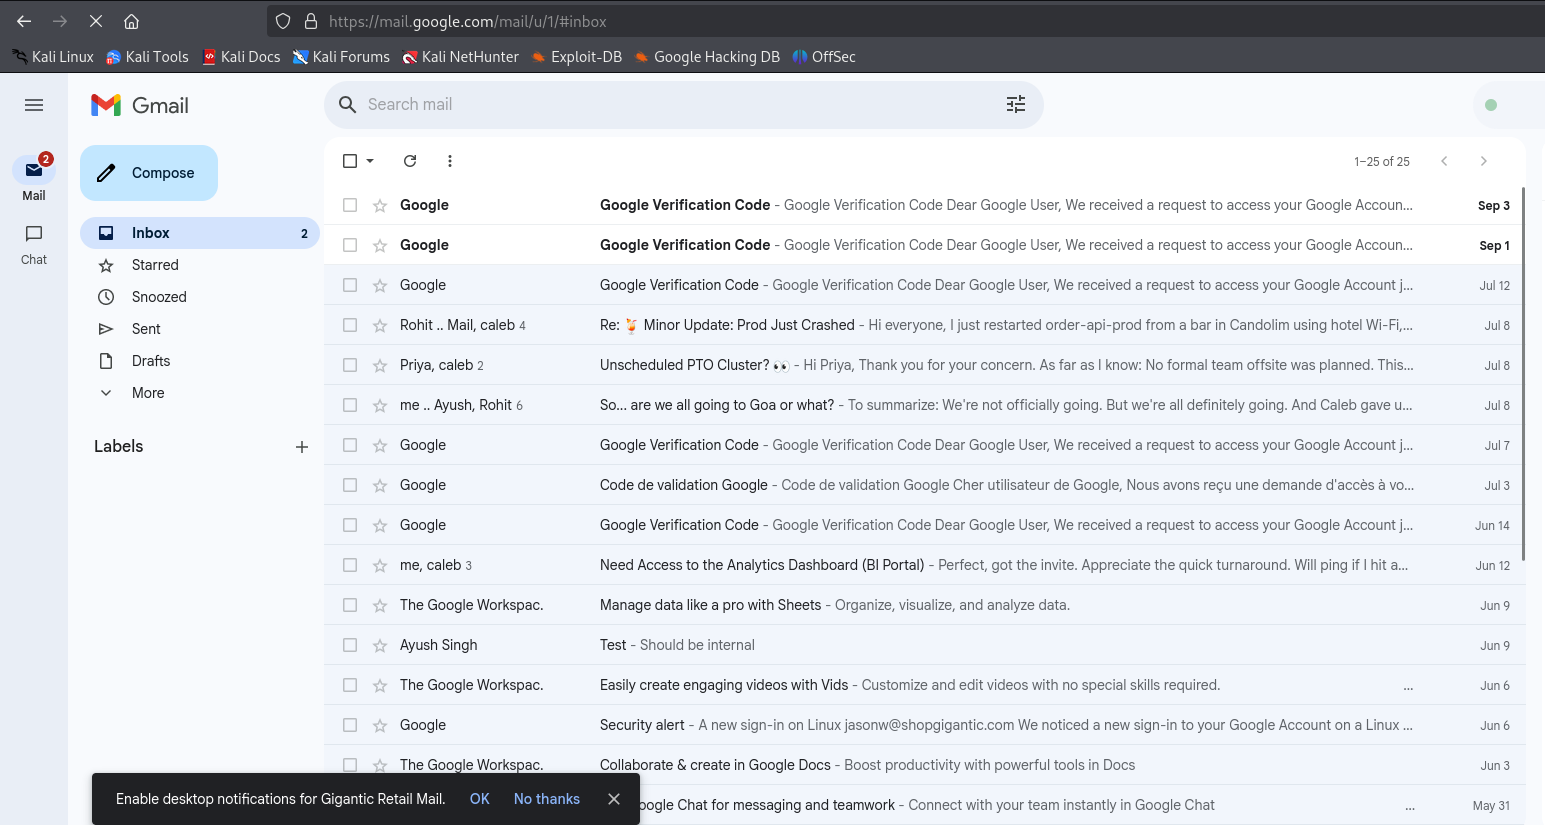Open Kali Docs bookmark
This screenshot has width=1545, height=825.
coord(241,57)
